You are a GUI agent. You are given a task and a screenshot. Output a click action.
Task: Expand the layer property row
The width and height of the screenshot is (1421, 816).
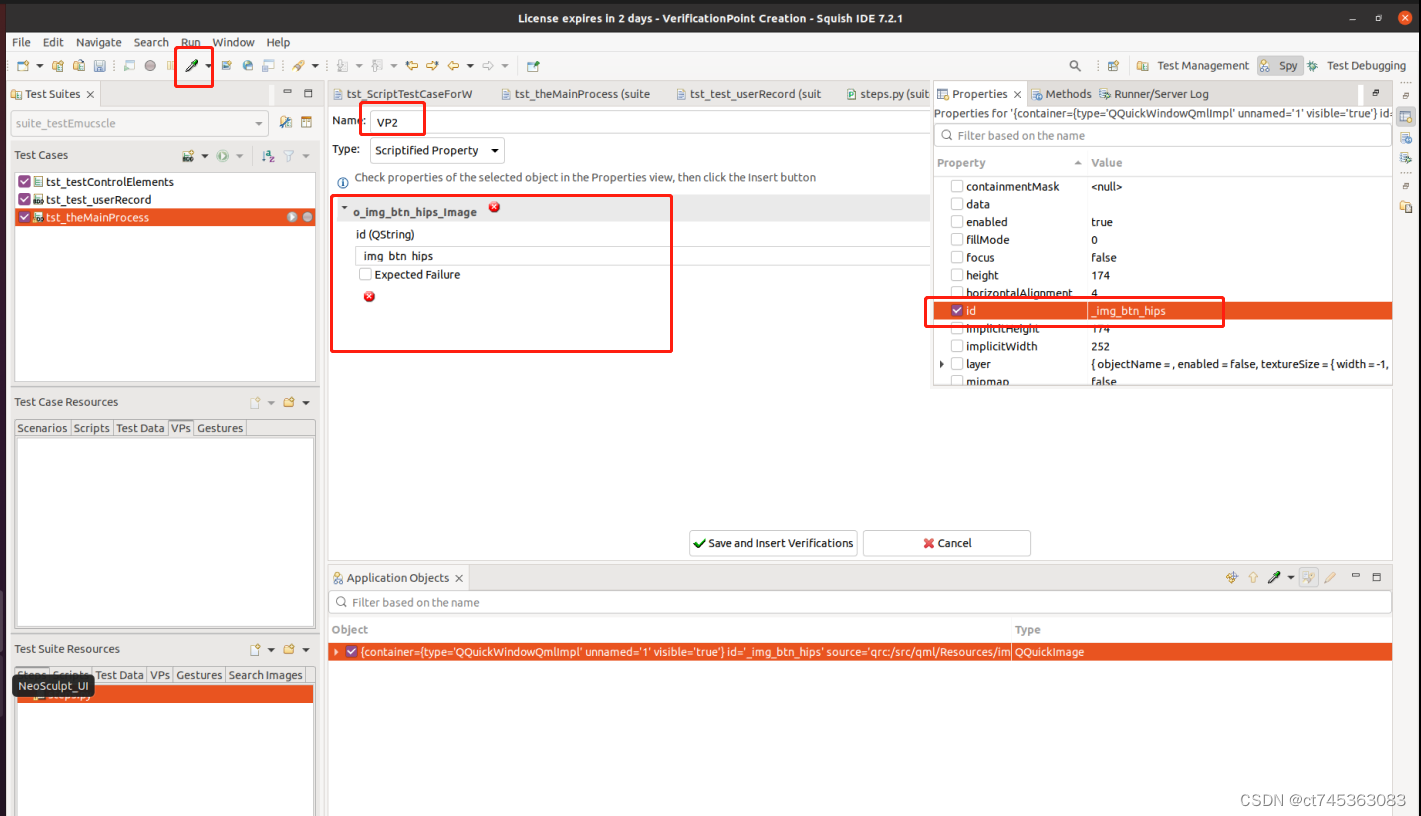(942, 364)
